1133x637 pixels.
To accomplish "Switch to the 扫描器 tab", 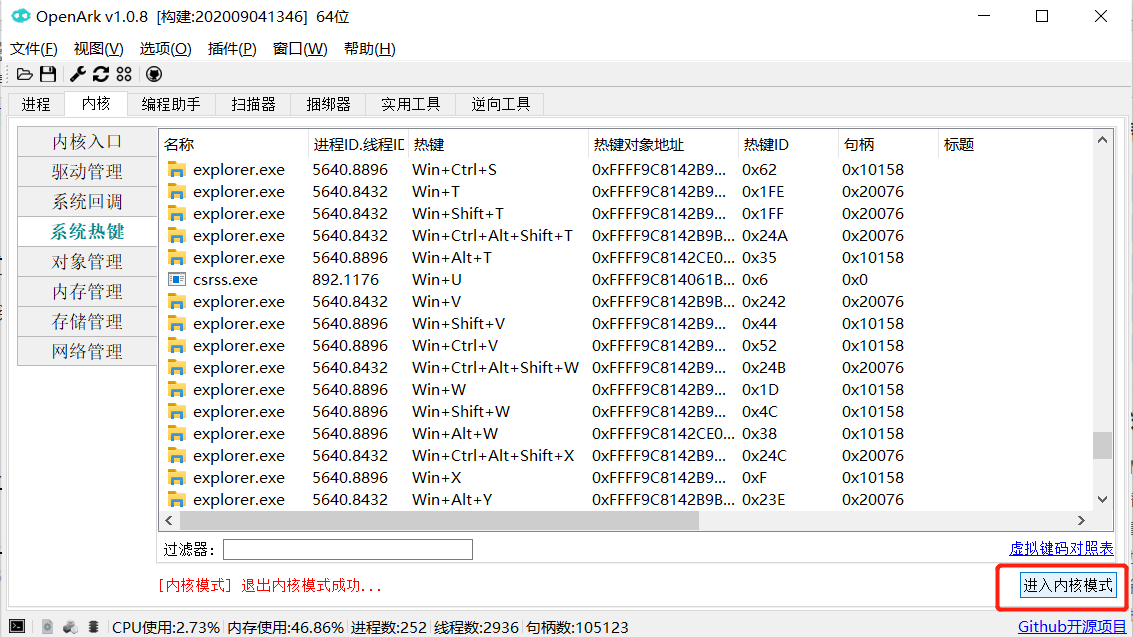I will pos(253,105).
